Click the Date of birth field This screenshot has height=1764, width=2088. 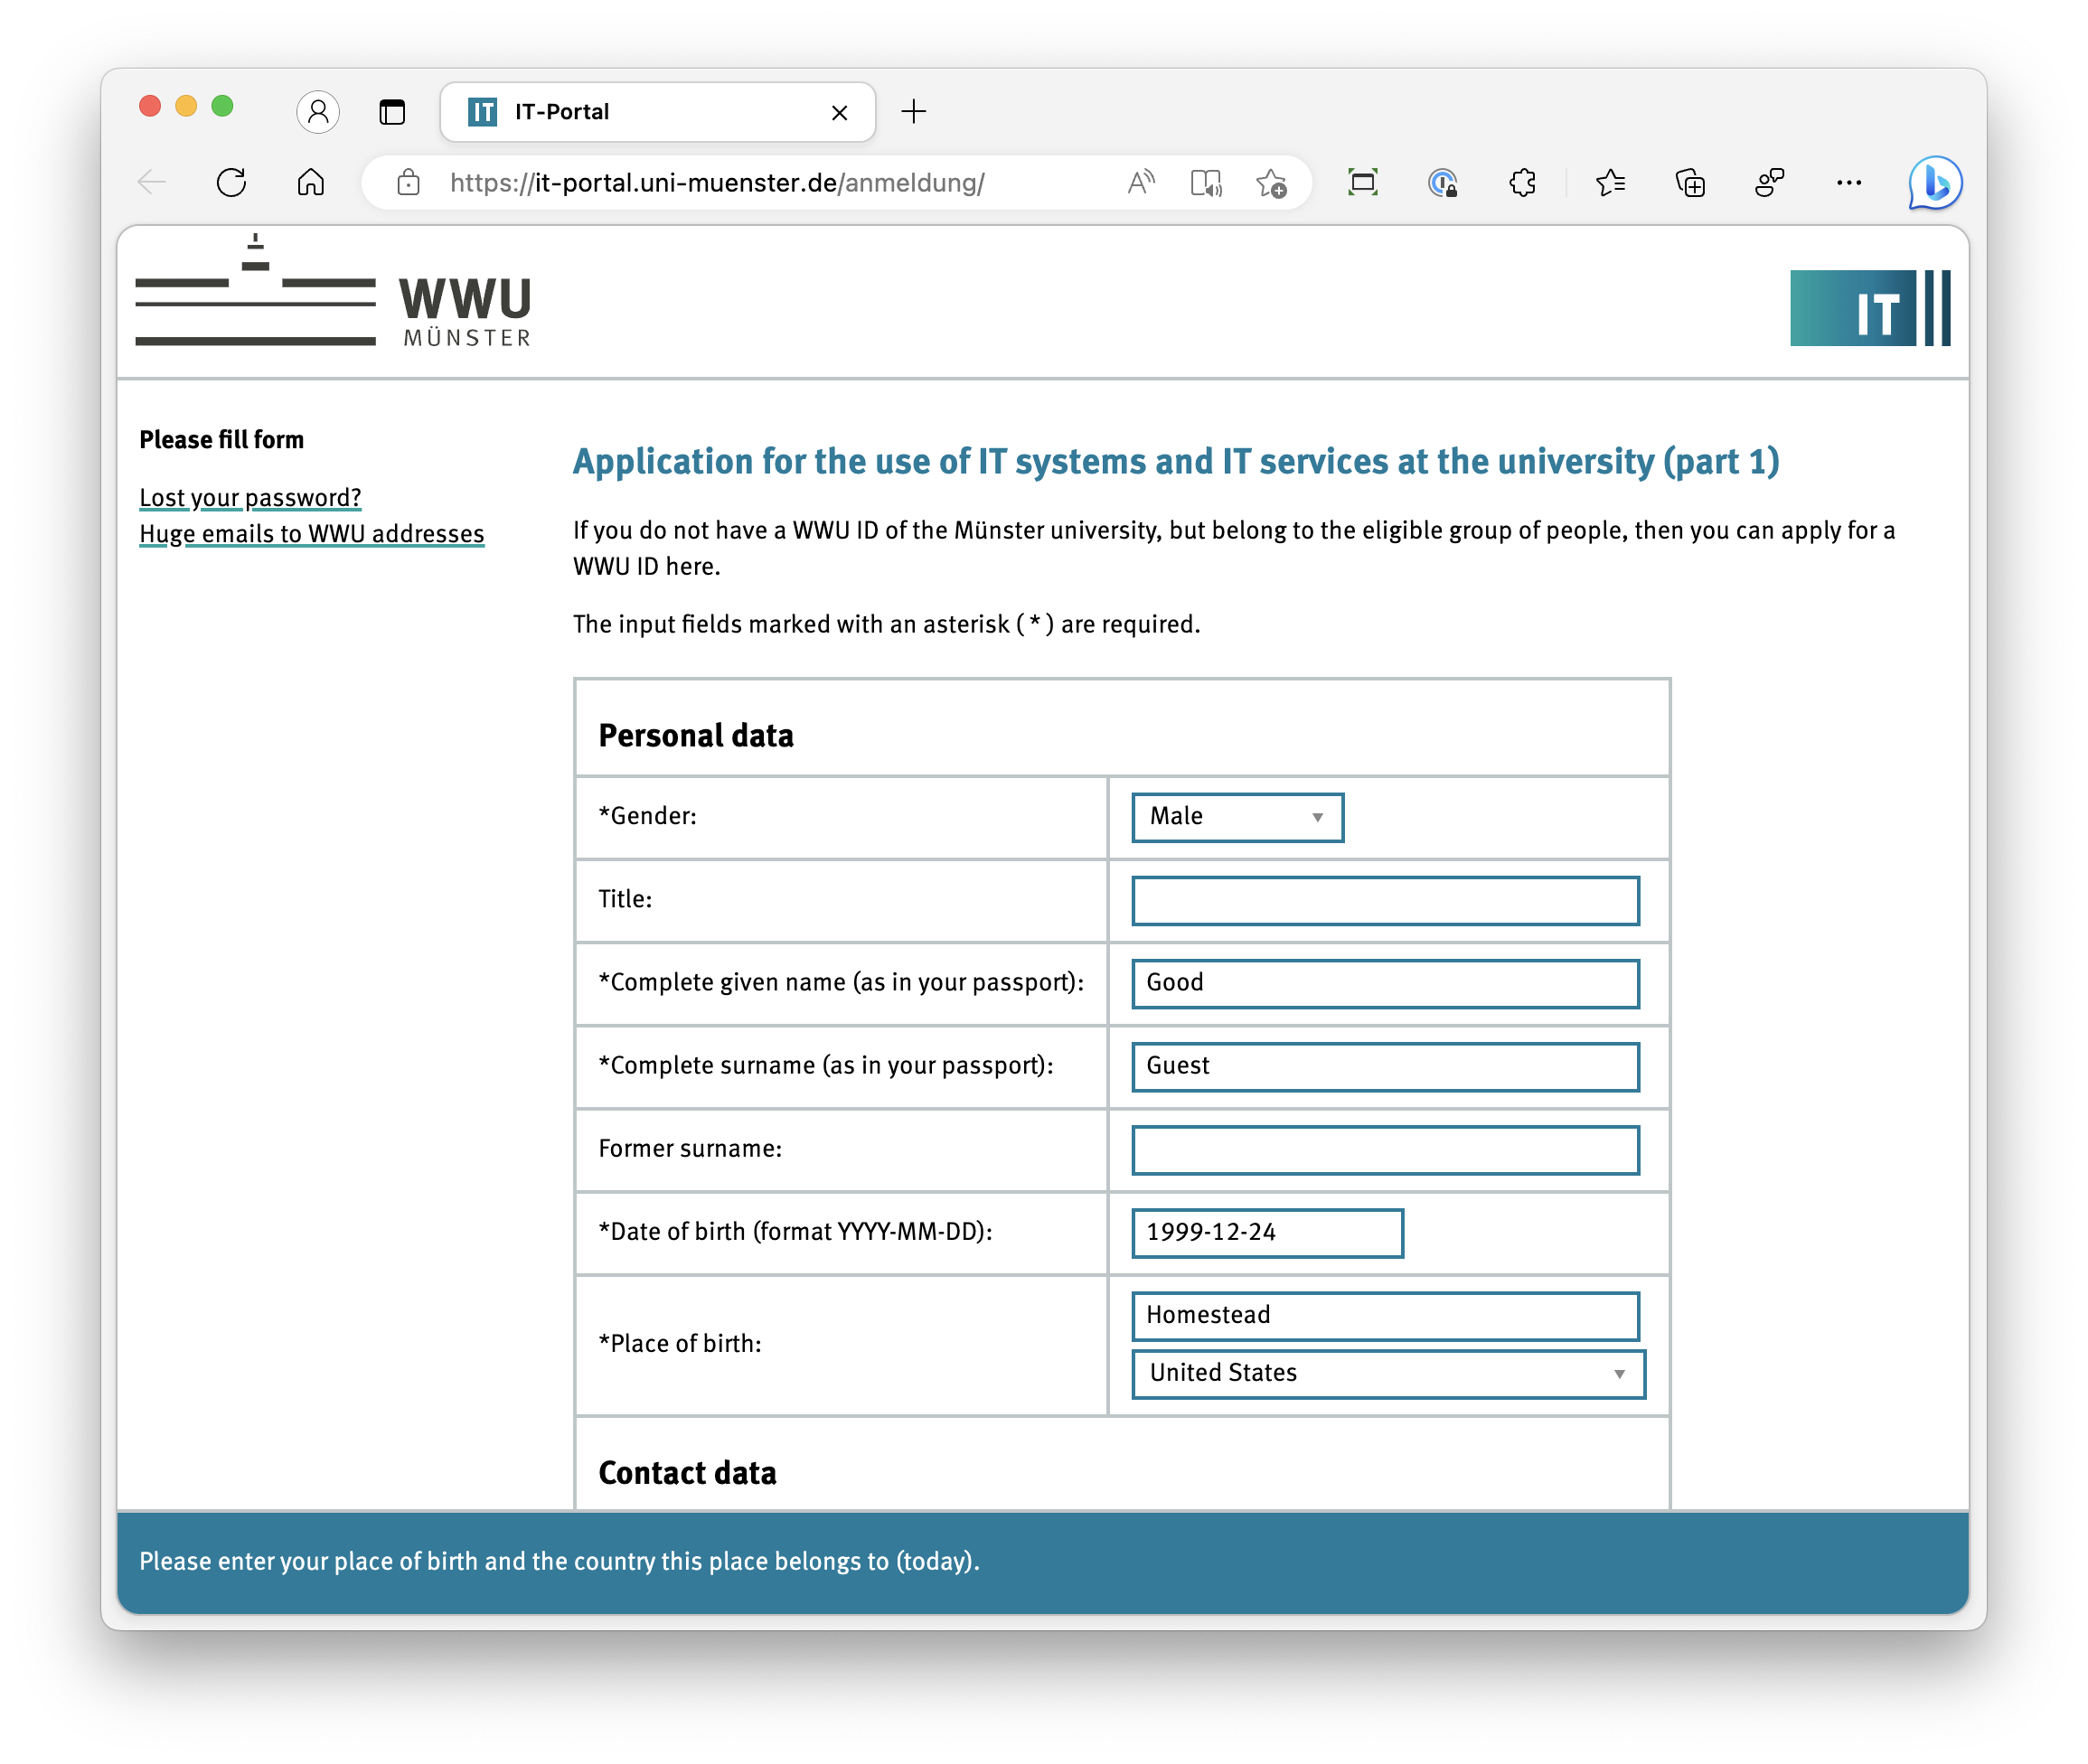(1267, 1232)
